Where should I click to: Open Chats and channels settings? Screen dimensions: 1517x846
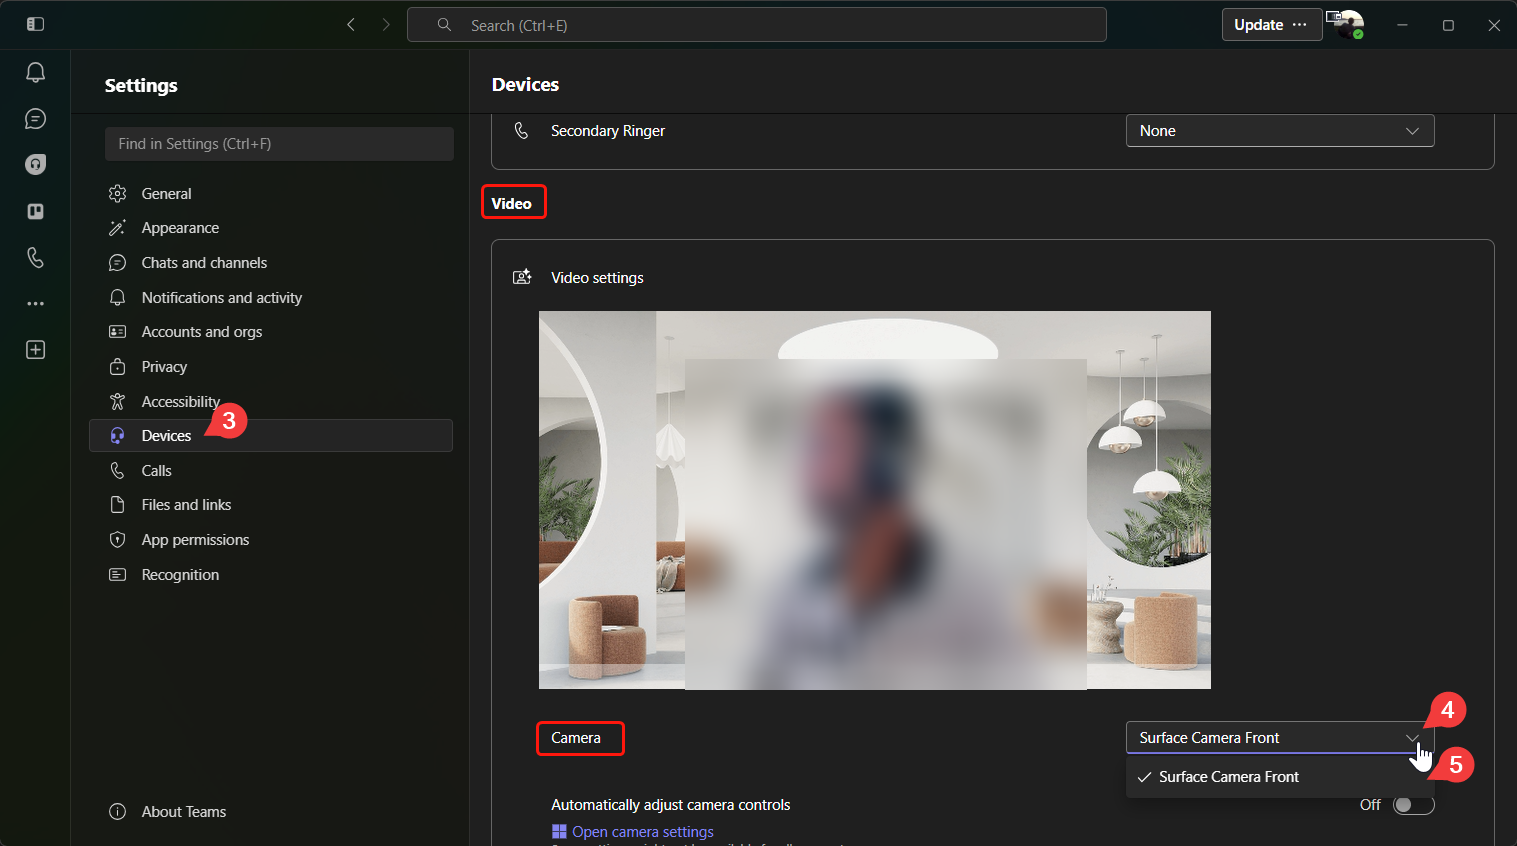click(271, 263)
